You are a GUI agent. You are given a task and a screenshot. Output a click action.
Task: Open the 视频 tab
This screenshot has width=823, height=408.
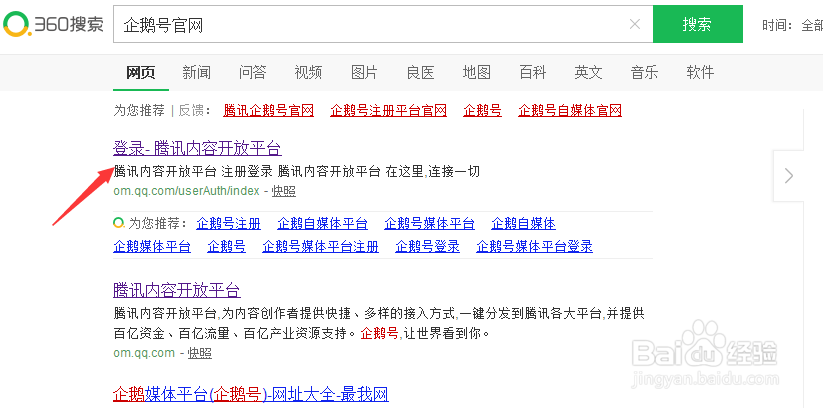click(308, 72)
